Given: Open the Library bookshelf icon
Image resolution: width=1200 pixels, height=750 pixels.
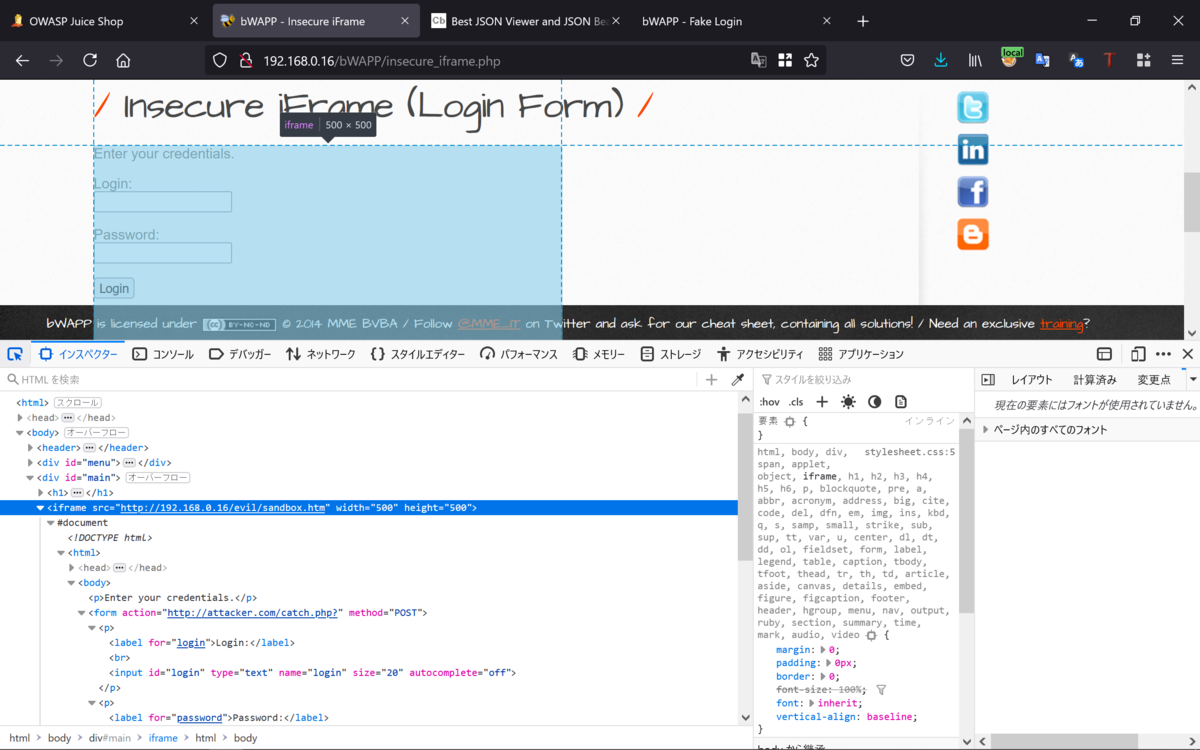Looking at the screenshot, I should [x=975, y=60].
